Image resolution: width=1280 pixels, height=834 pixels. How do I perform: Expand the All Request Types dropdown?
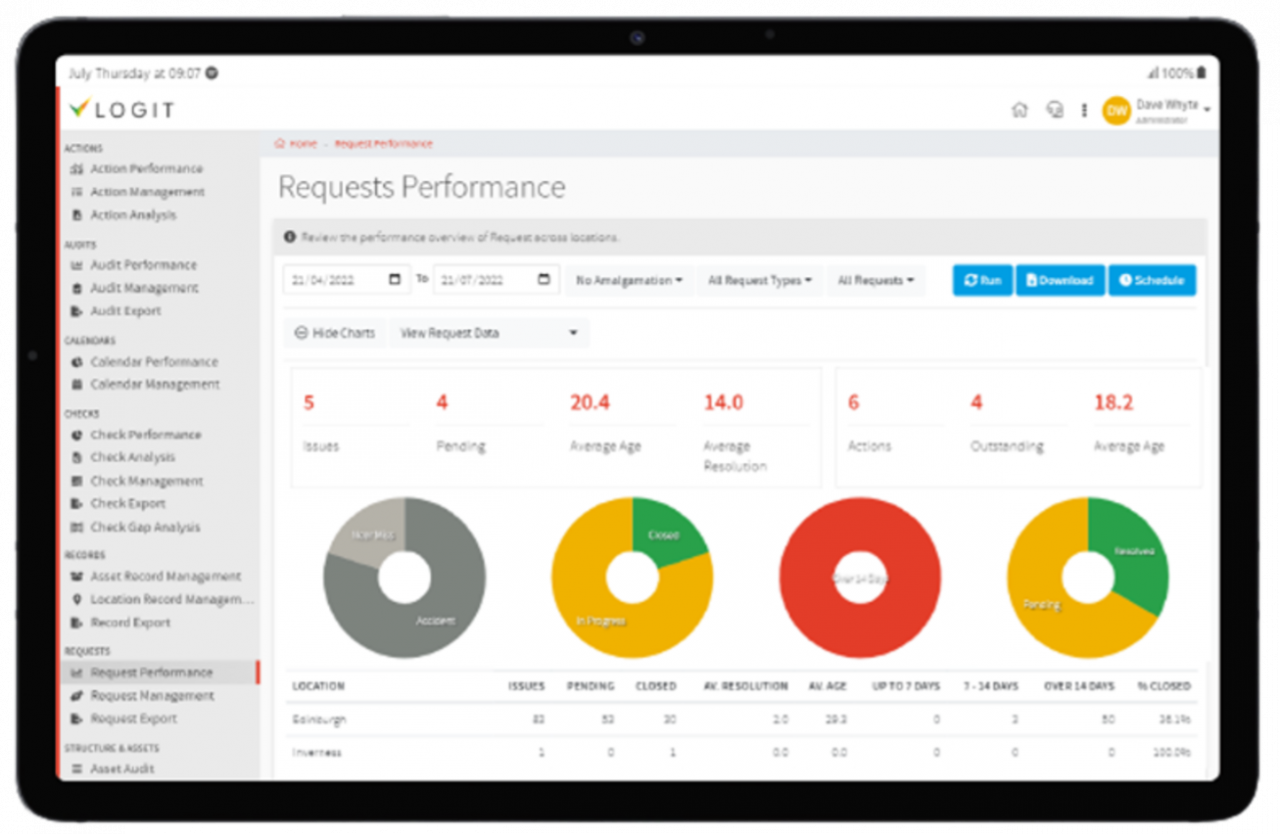tap(759, 281)
